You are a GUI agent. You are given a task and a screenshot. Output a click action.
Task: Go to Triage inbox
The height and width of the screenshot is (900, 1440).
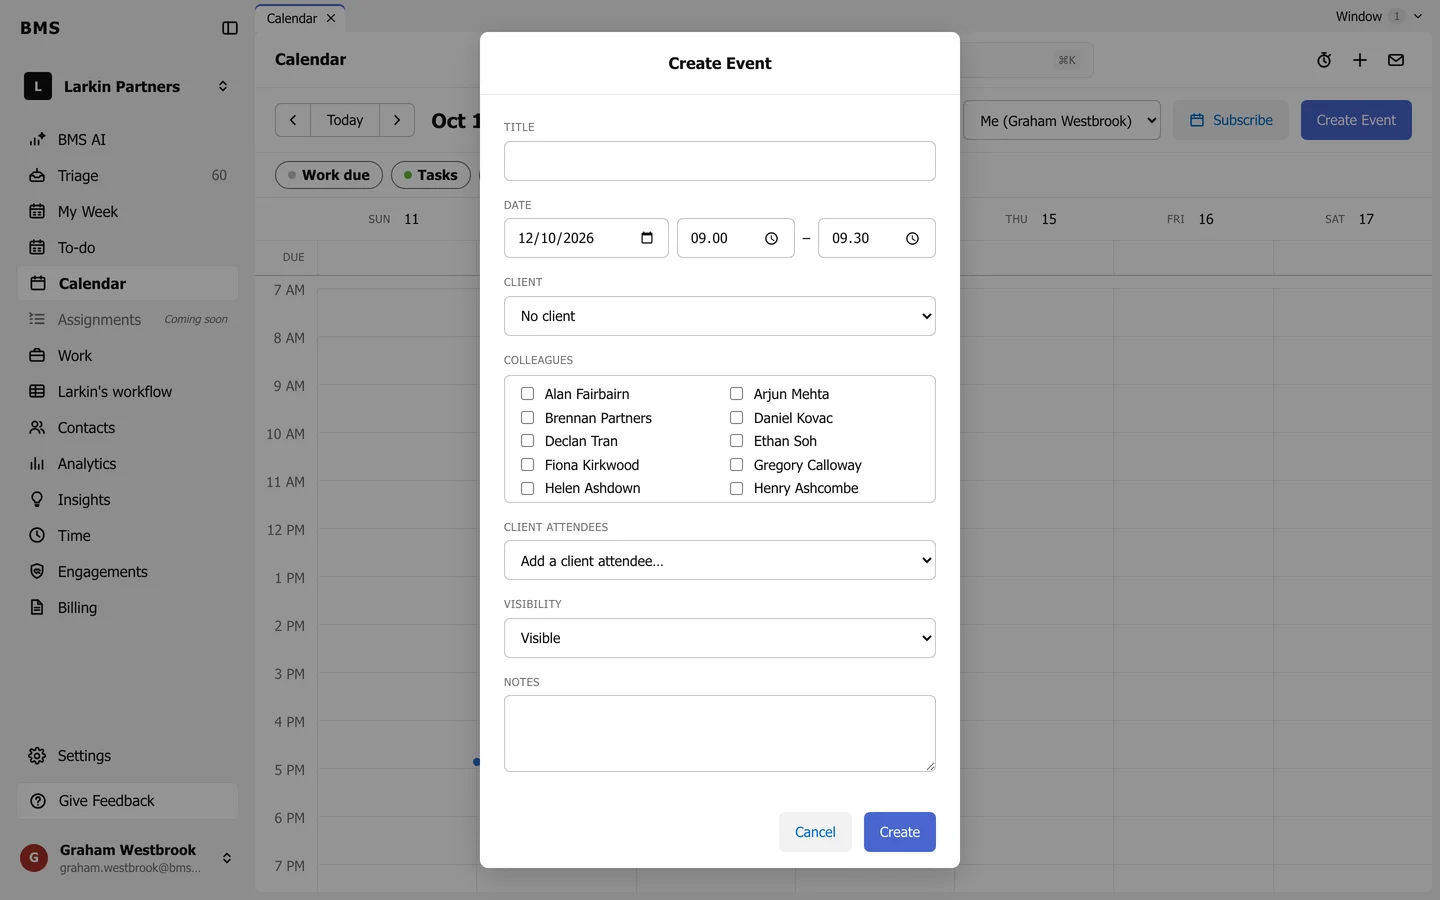point(128,176)
